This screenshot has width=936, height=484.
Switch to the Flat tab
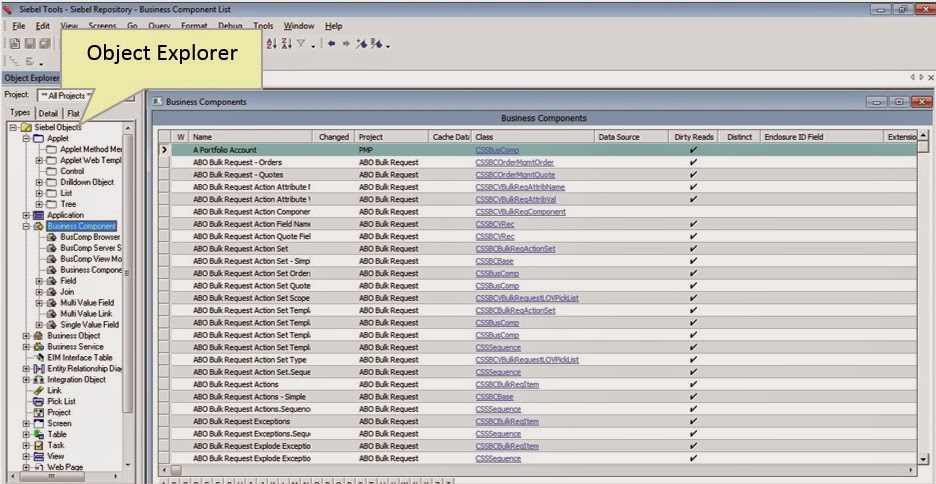[73, 113]
